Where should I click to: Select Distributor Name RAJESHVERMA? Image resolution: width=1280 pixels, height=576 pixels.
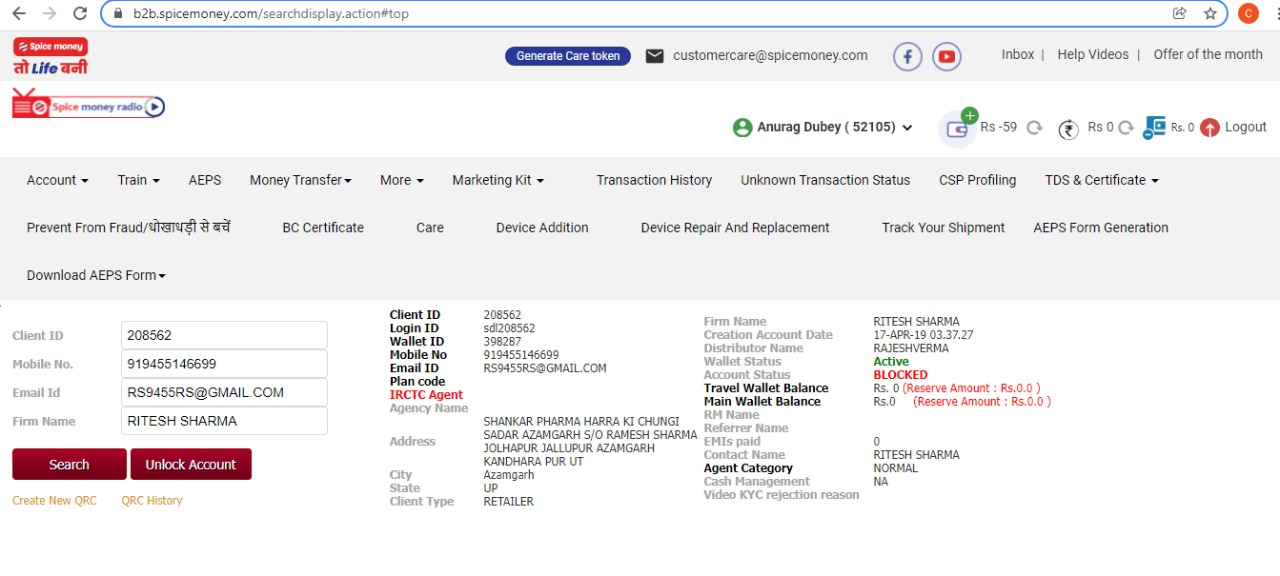(911, 348)
